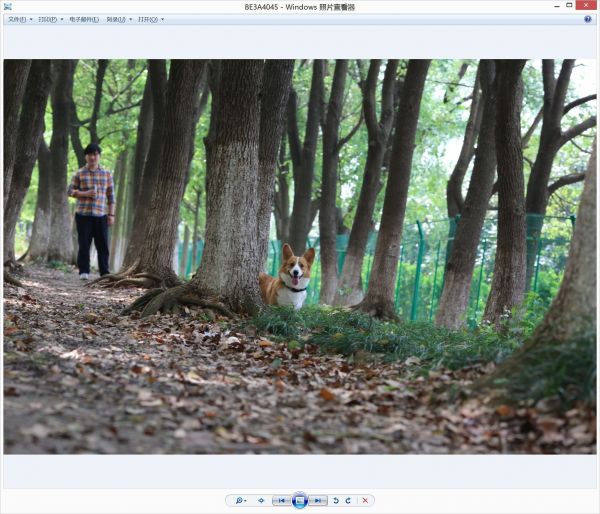Start the slideshow with center button
This screenshot has height=514, width=600.
(300, 500)
